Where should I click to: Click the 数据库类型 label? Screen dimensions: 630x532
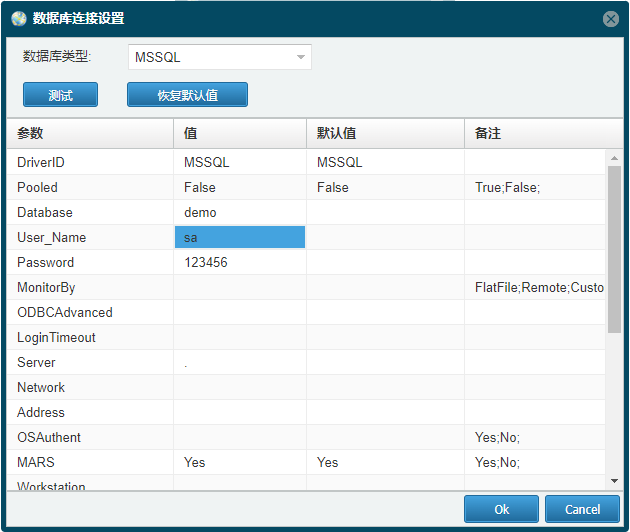(x=57, y=56)
